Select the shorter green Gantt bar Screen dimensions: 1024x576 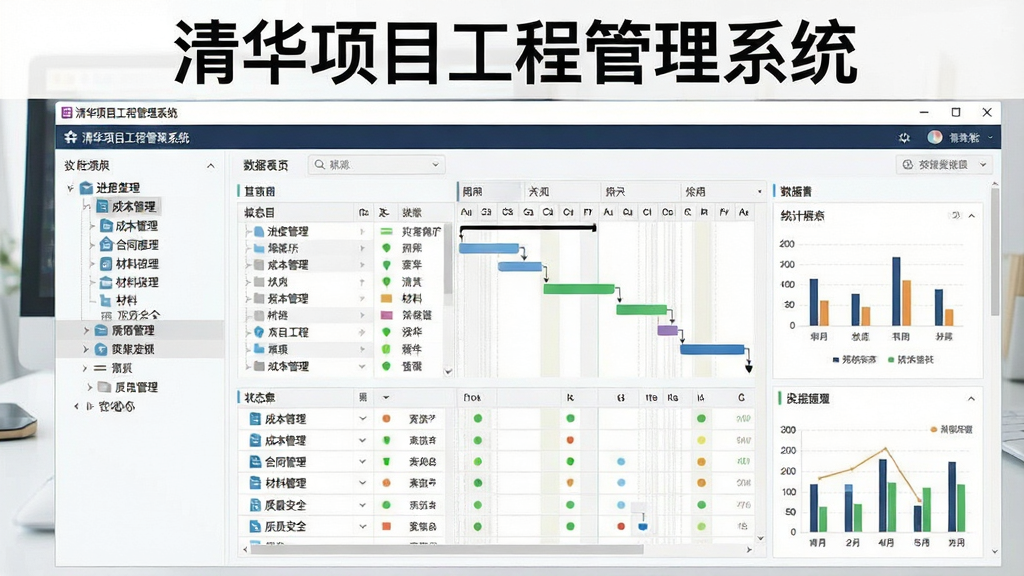click(641, 310)
